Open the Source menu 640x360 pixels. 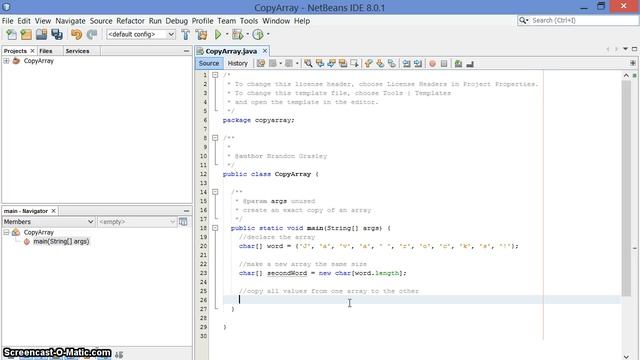[101, 21]
